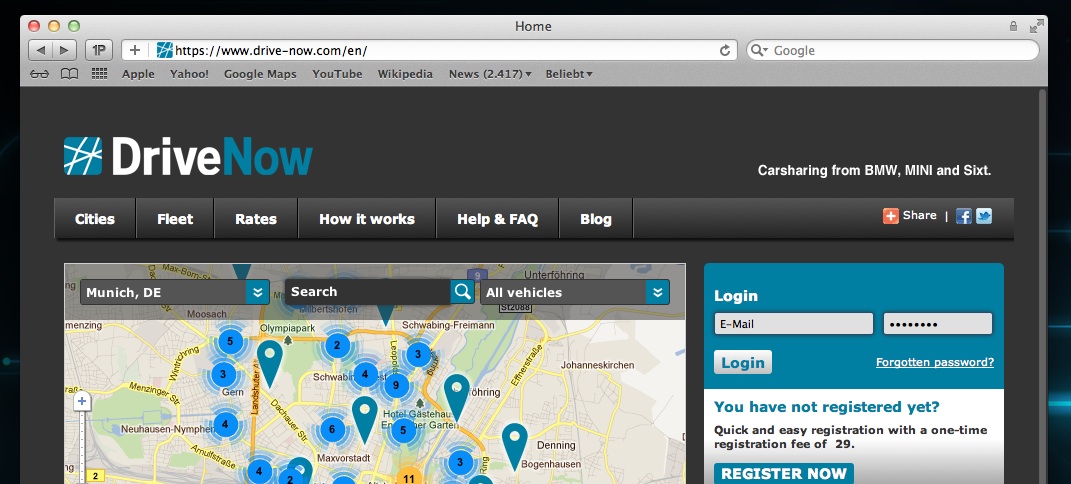Viewport: 1071px width, 484px height.
Task: Click the map search magnifier button
Action: pyautogui.click(x=462, y=292)
